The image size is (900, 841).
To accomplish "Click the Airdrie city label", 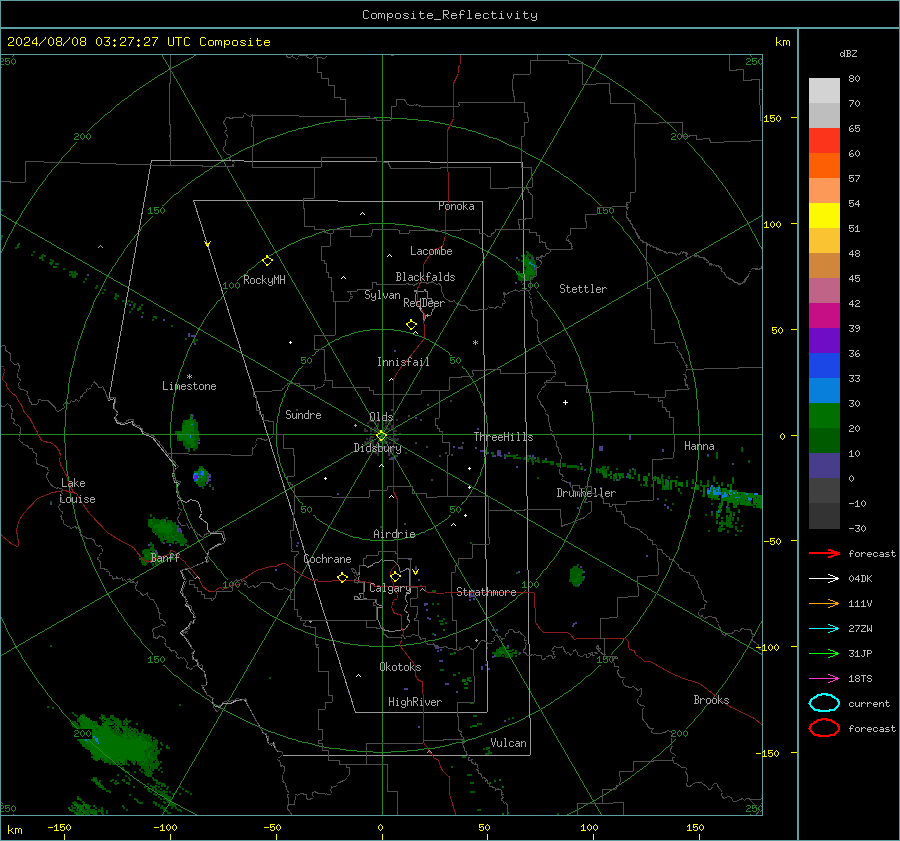I will (394, 534).
